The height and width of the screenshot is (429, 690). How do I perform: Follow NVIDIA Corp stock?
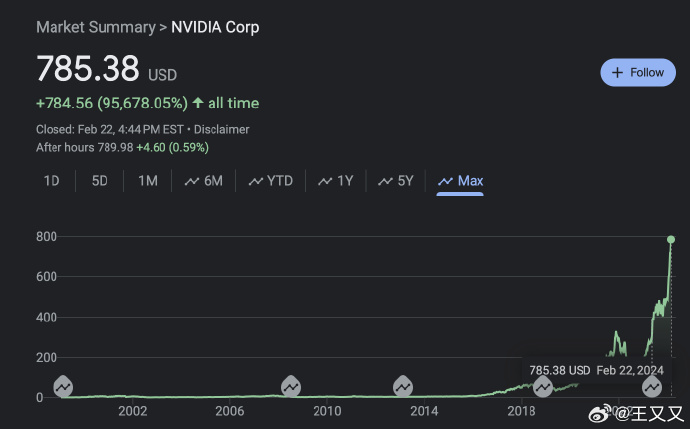click(638, 73)
